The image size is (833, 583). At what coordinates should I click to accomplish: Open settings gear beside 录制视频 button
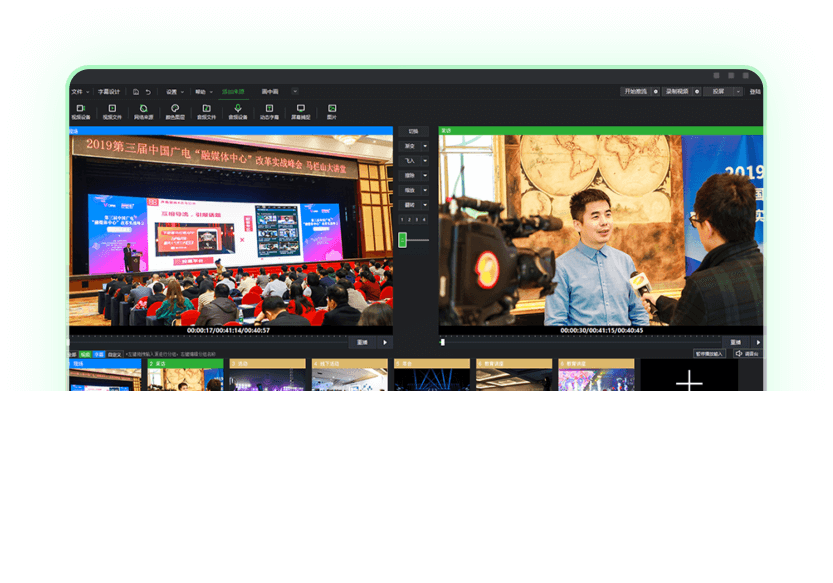(x=697, y=91)
